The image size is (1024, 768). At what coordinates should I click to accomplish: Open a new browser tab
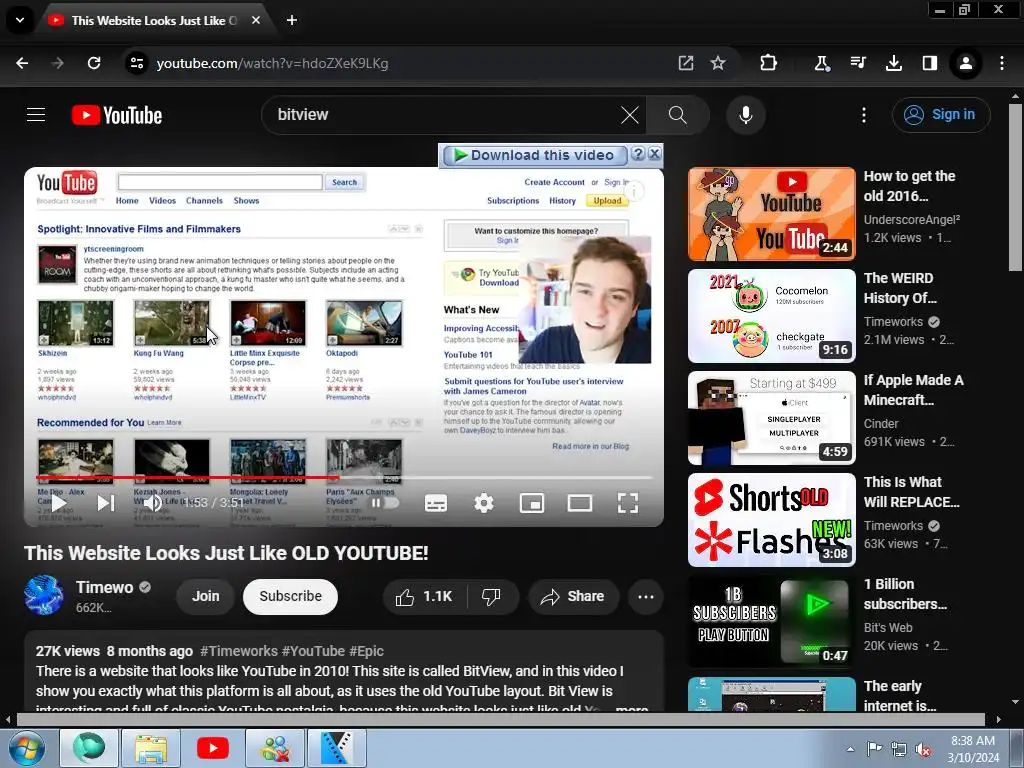pyautogui.click(x=292, y=20)
